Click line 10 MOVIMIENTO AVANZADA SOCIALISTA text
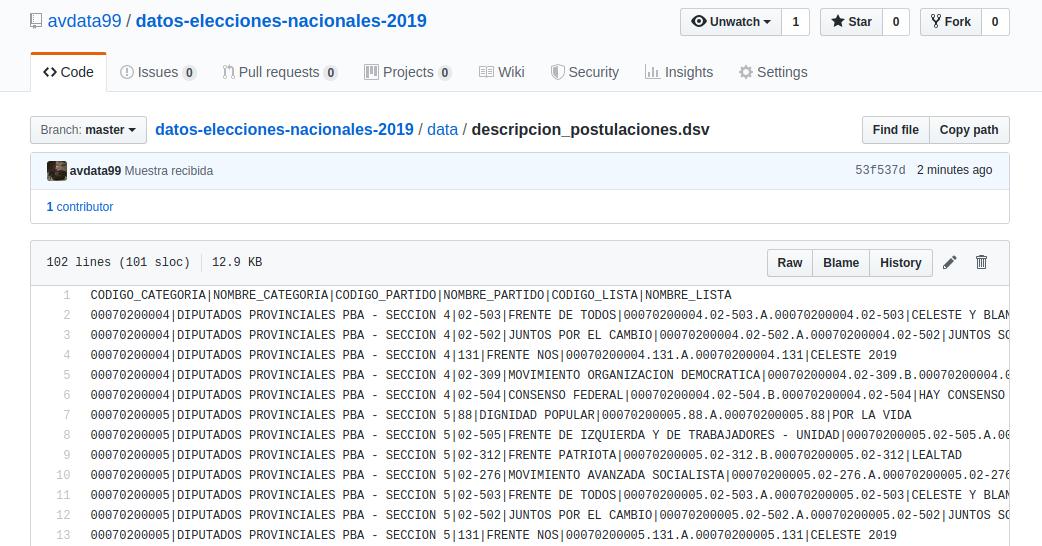This screenshot has width=1042, height=546. pyautogui.click(x=616, y=475)
